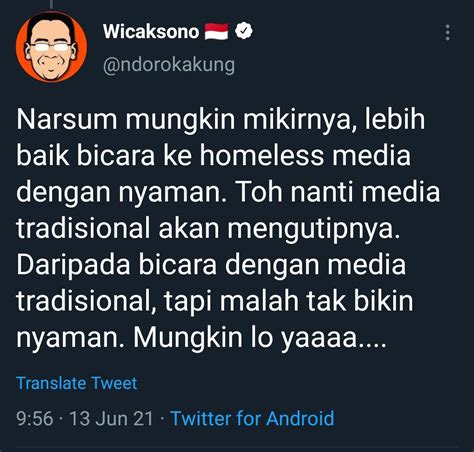
Task: Click the word tradisional, before tapi
Action: tap(86, 302)
